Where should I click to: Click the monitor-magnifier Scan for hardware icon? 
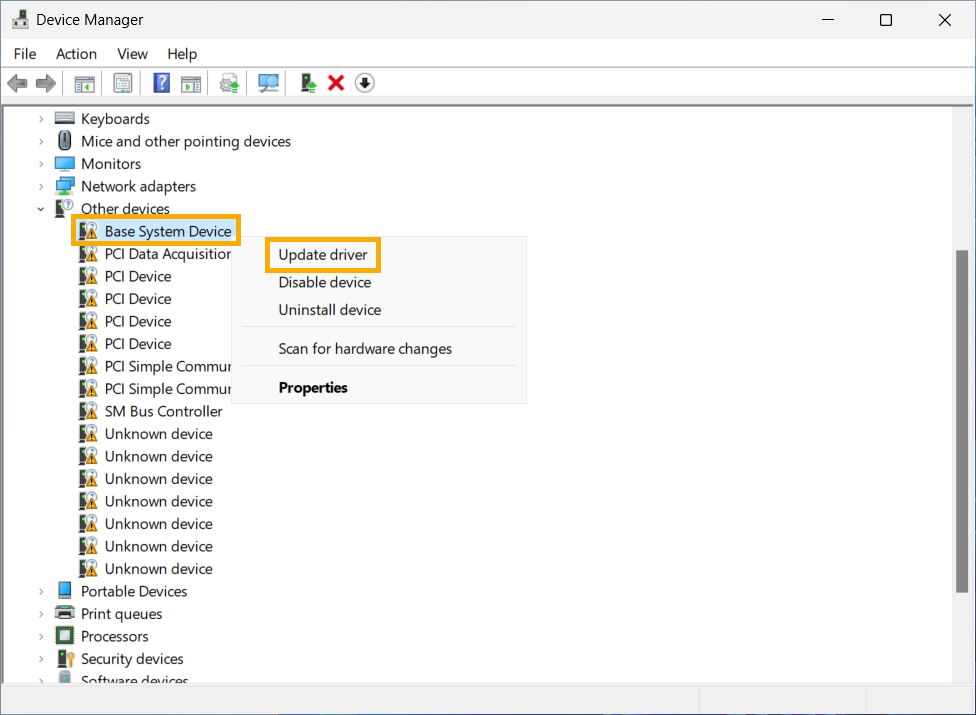point(268,83)
